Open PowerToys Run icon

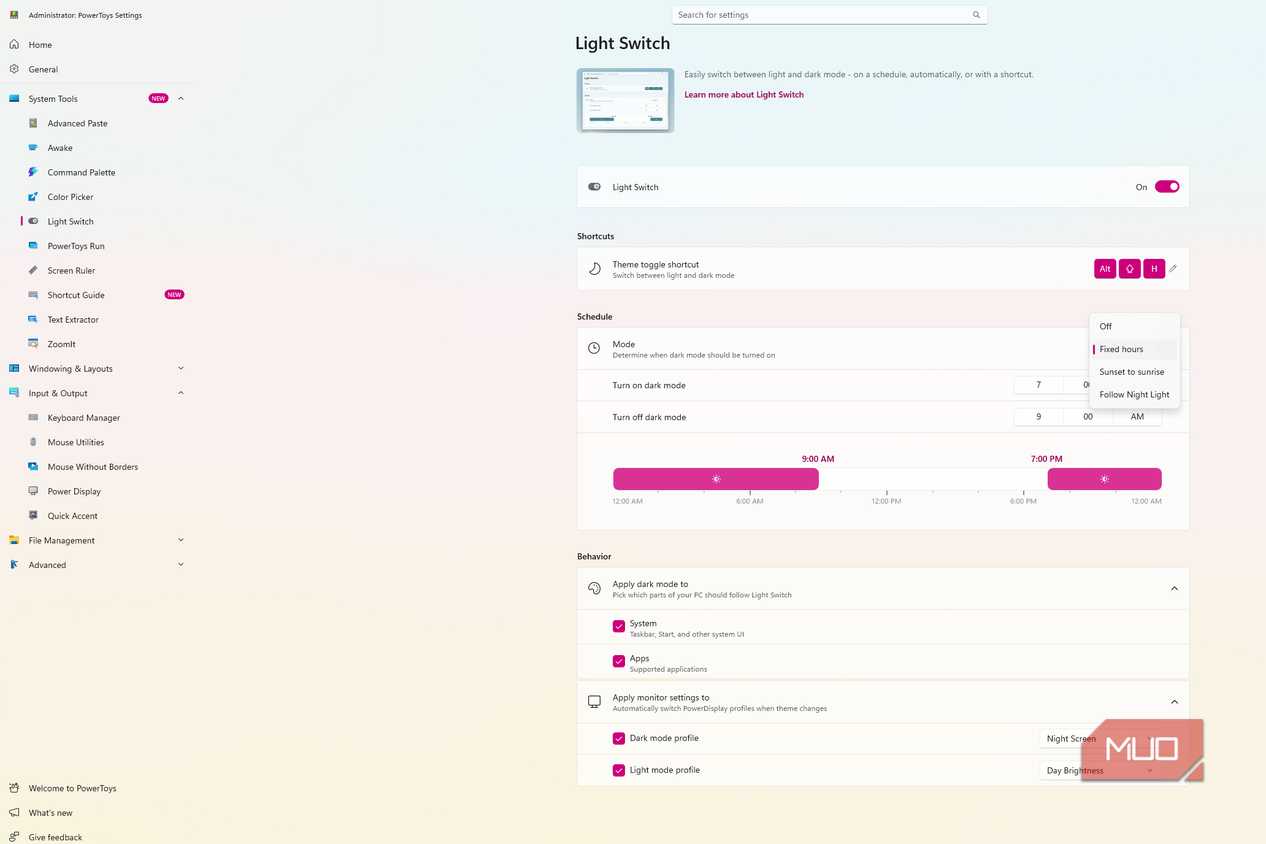pyautogui.click(x=33, y=246)
